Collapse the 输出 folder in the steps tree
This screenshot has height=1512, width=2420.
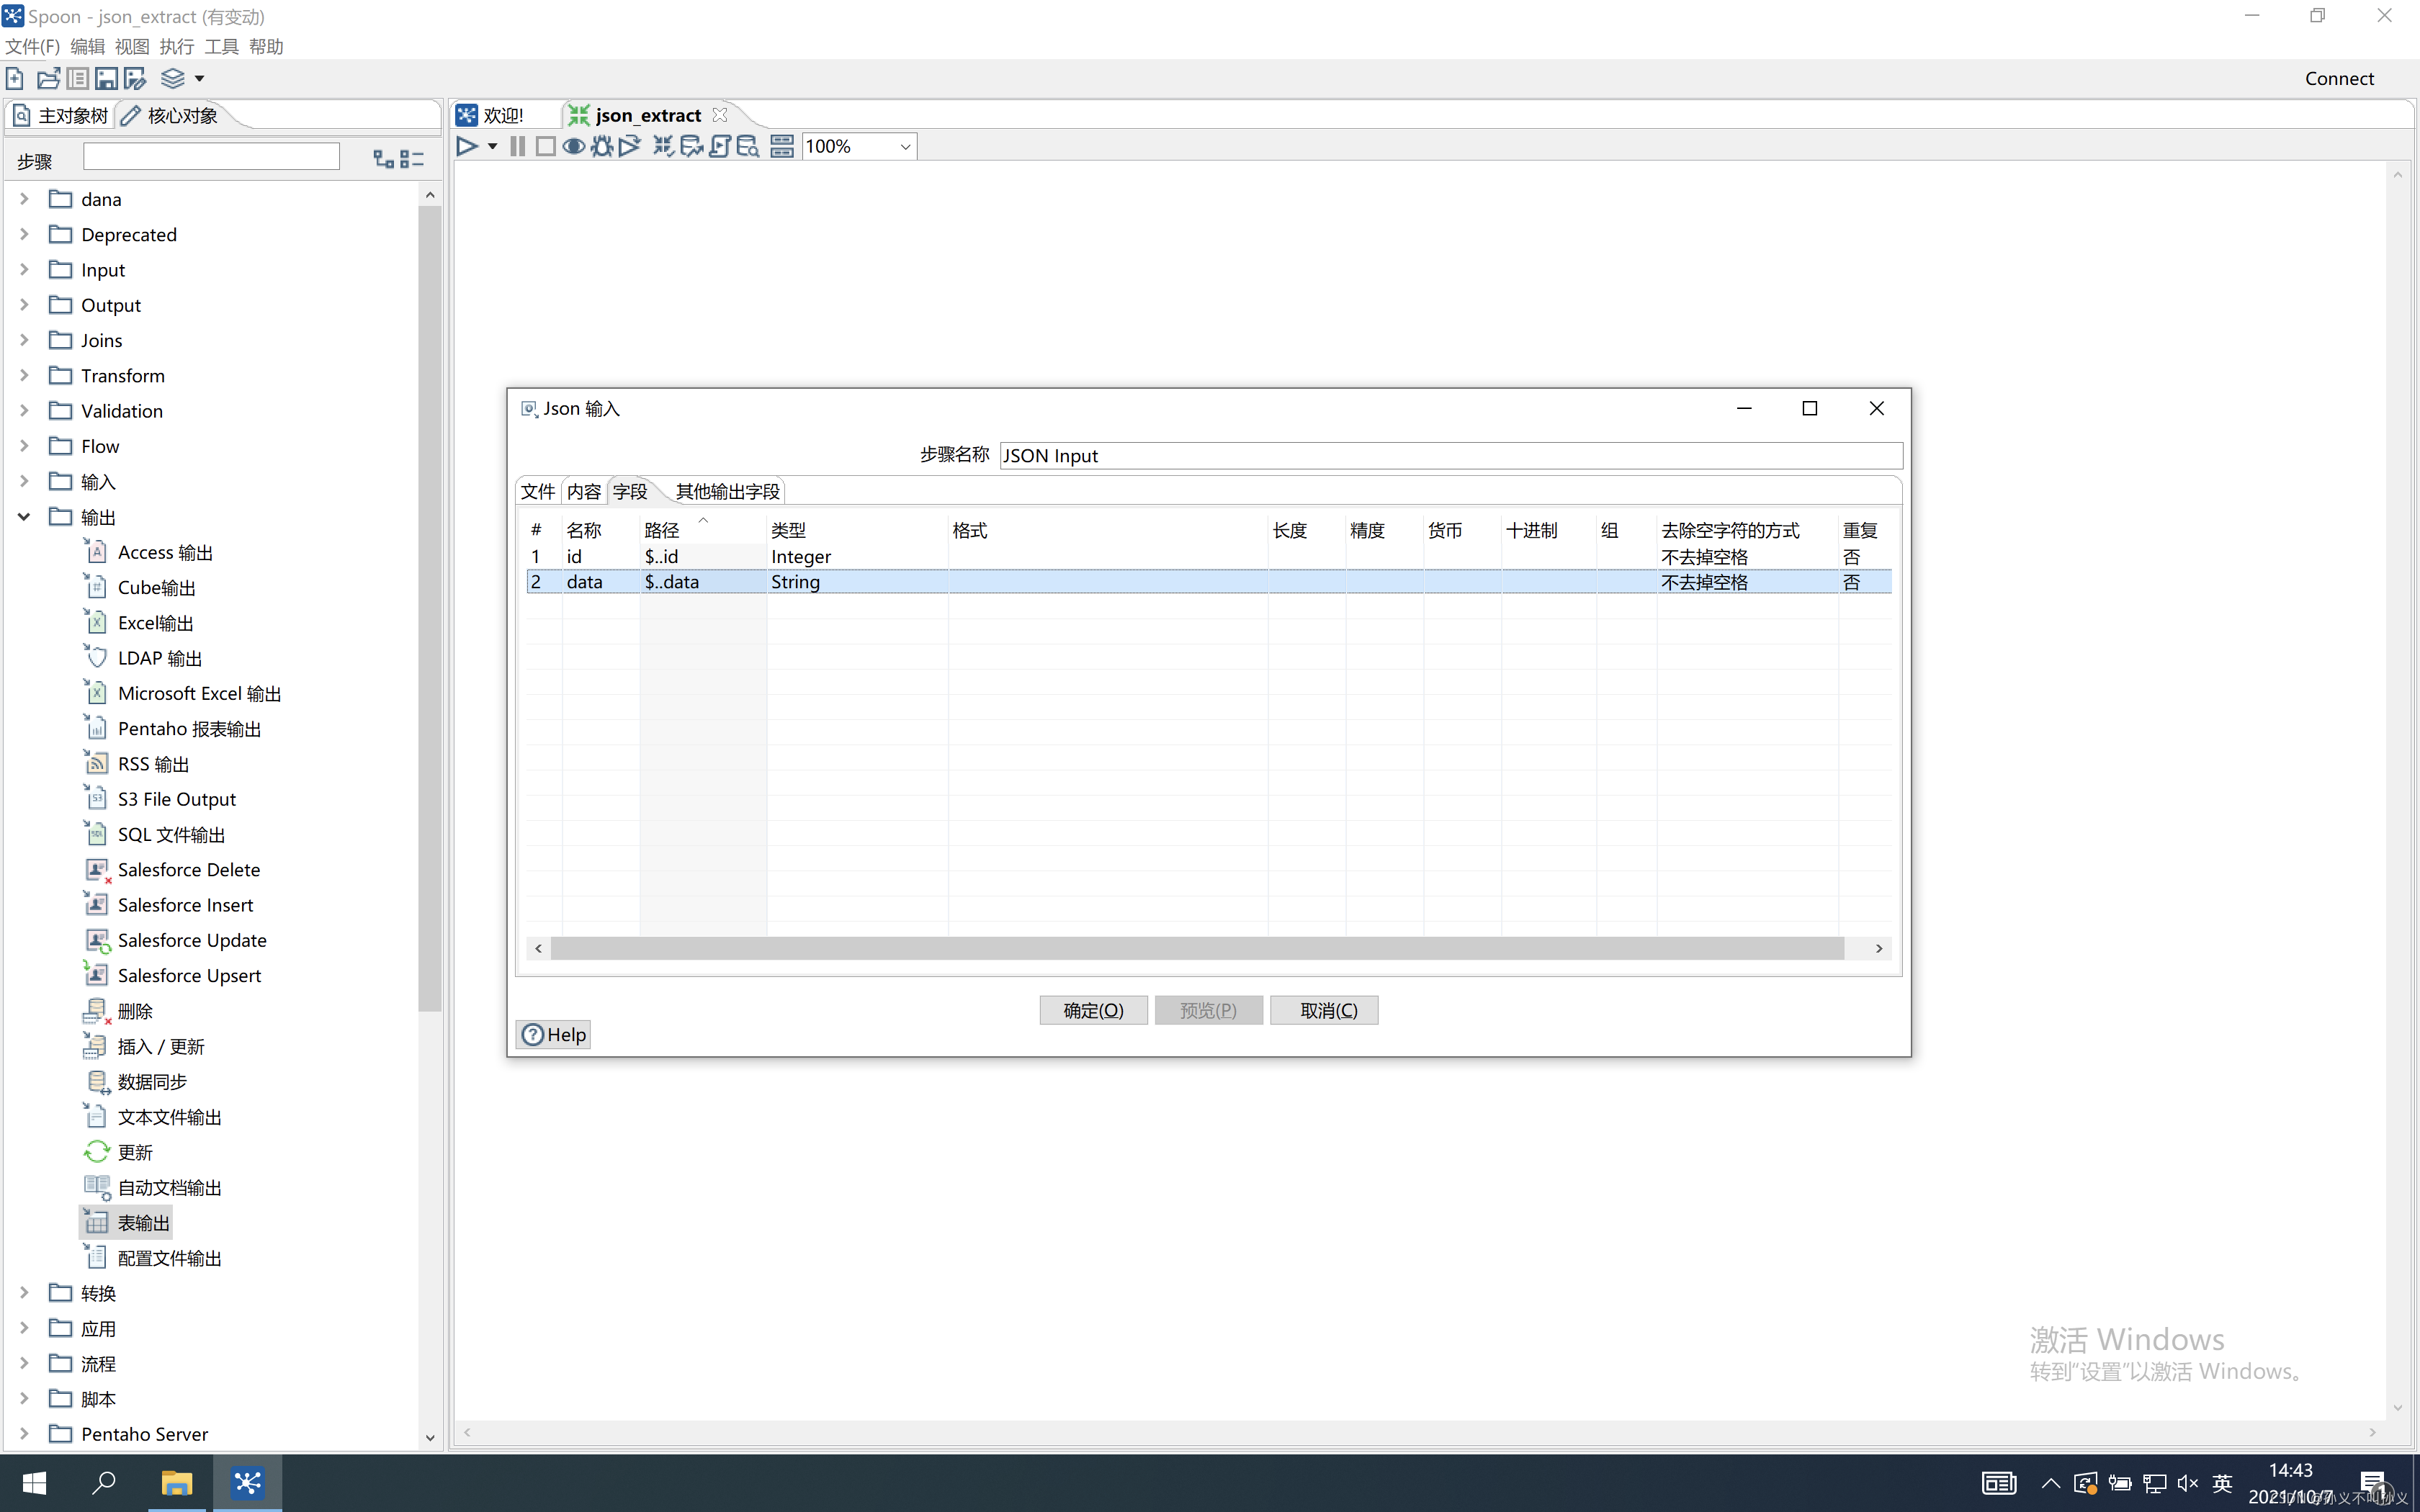pos(24,517)
